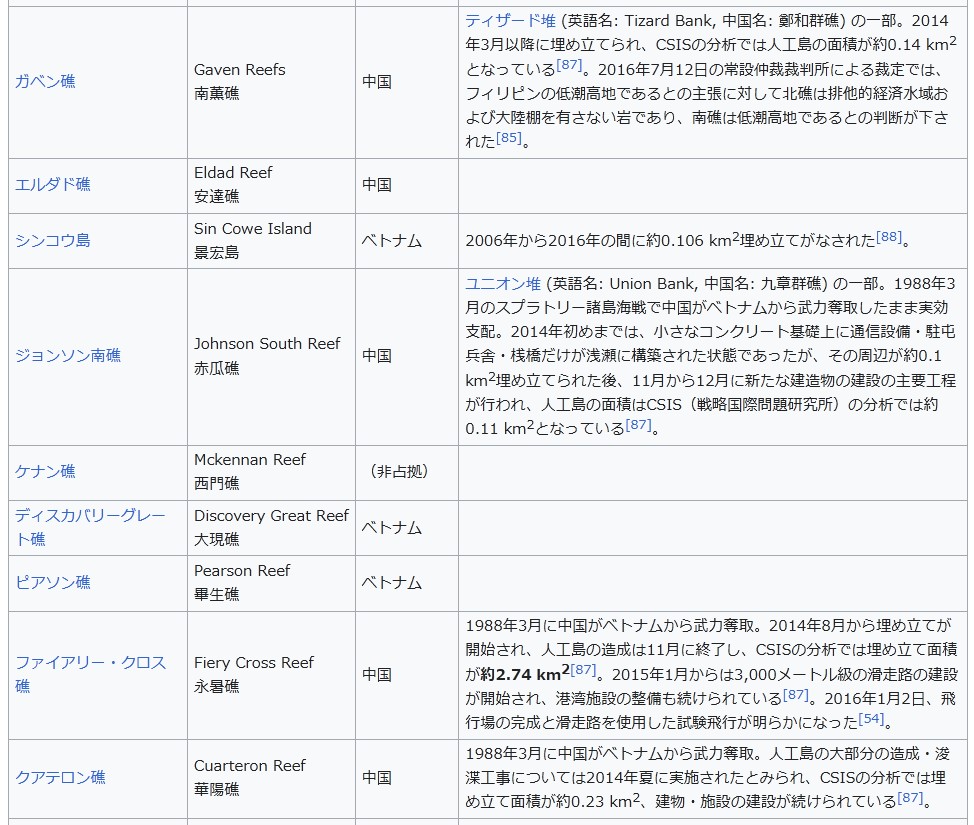This screenshot has height=825, width=974.
Task: Click reference [87] in Johnson South Reef row
Action: point(639,424)
